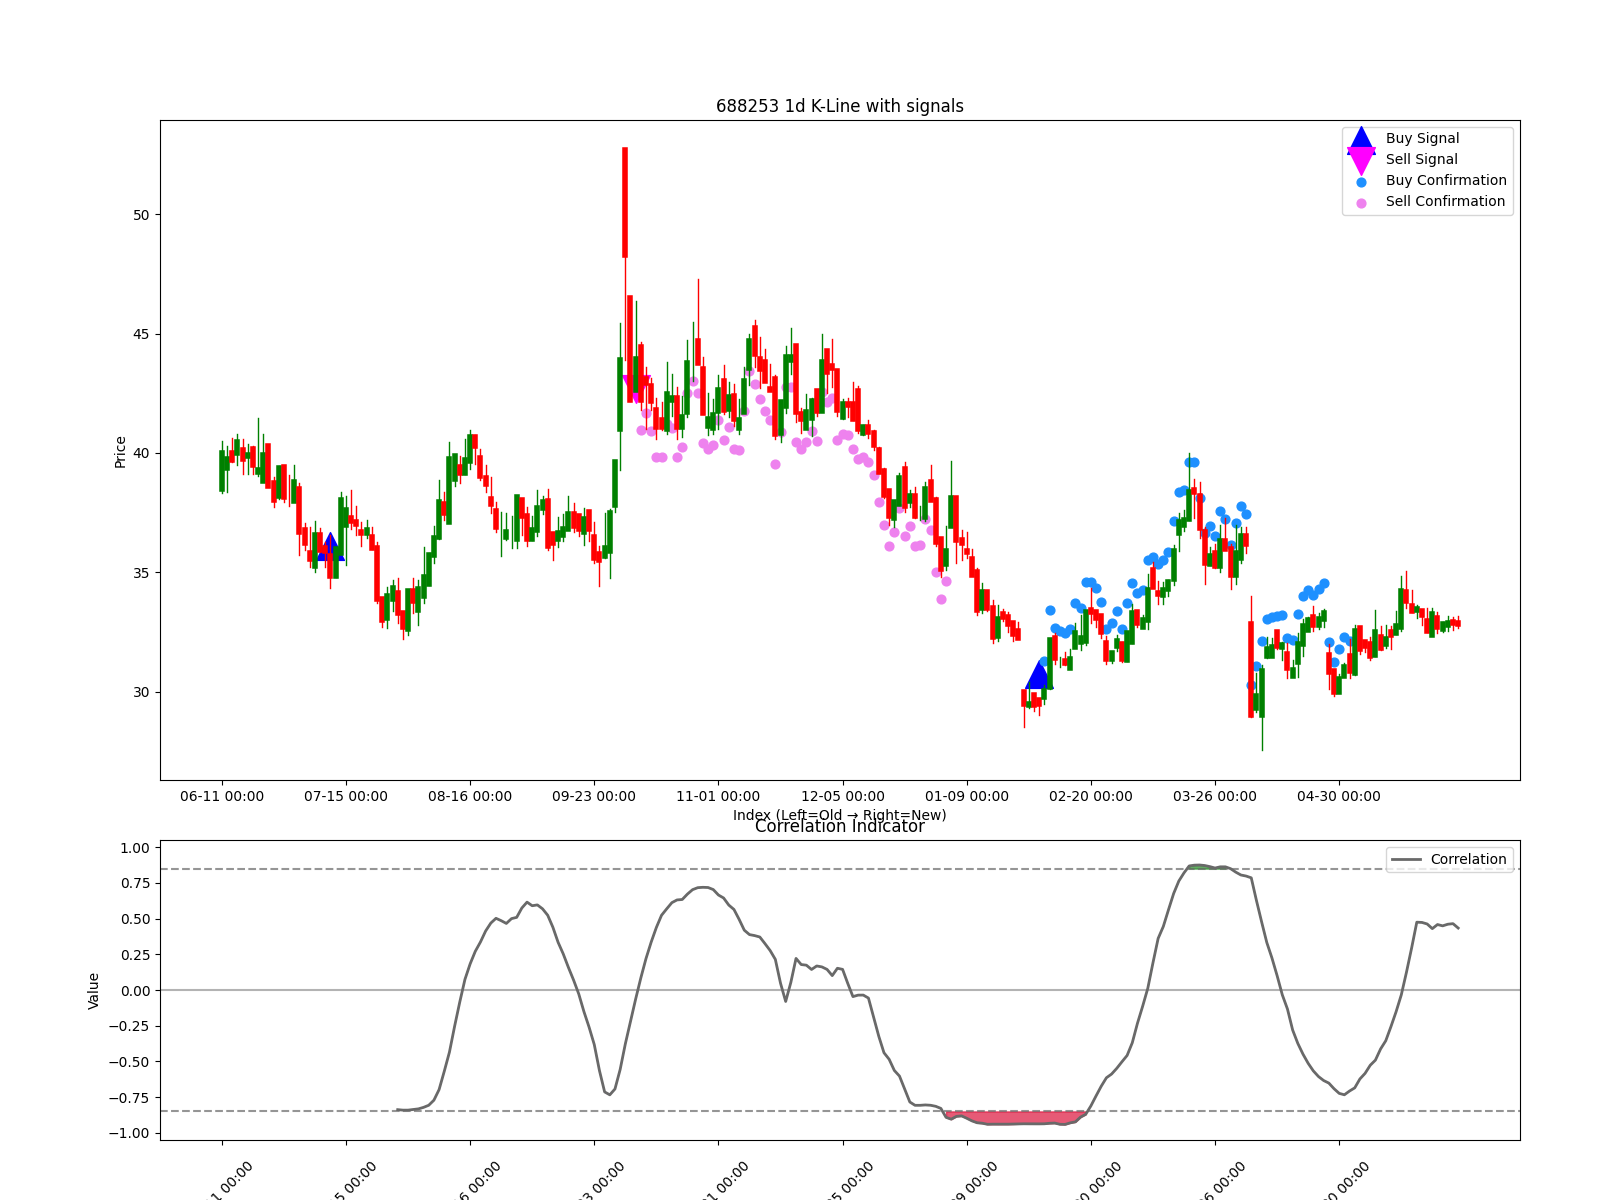This screenshot has height=1200, width=1600.
Task: Click the price tick label '40'
Action: click(x=141, y=454)
